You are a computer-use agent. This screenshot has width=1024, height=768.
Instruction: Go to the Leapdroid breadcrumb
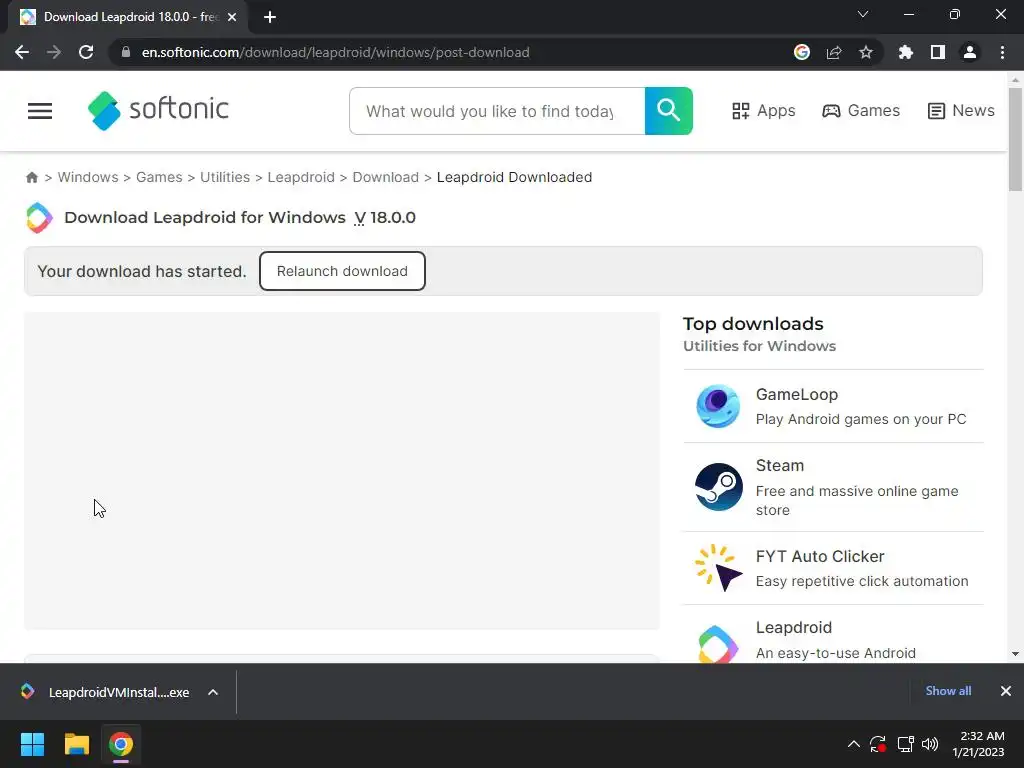pos(301,177)
